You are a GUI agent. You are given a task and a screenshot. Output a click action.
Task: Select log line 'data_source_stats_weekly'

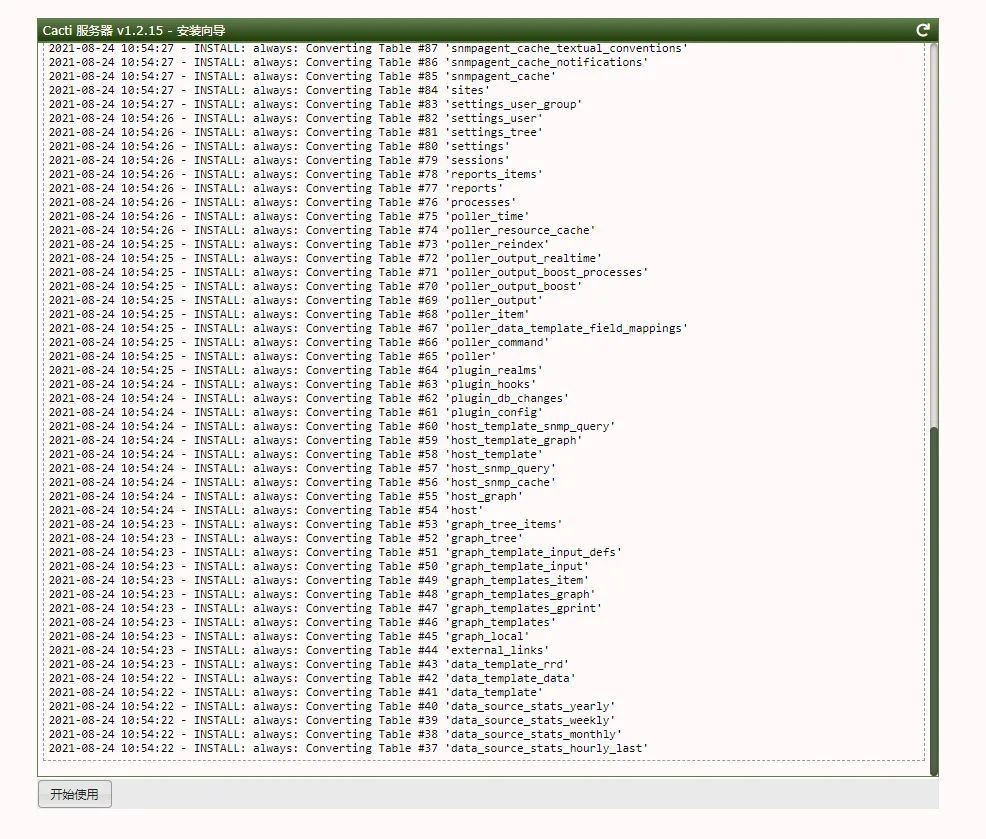(331, 720)
